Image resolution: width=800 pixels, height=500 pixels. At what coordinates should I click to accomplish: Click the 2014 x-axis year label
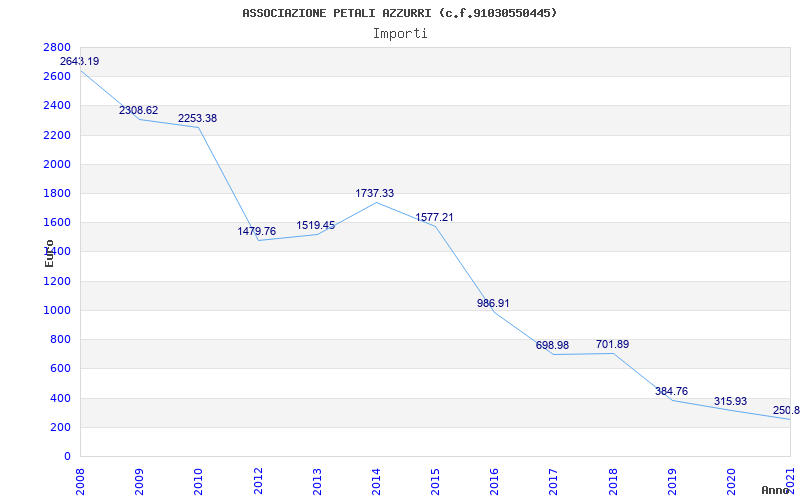tap(377, 482)
